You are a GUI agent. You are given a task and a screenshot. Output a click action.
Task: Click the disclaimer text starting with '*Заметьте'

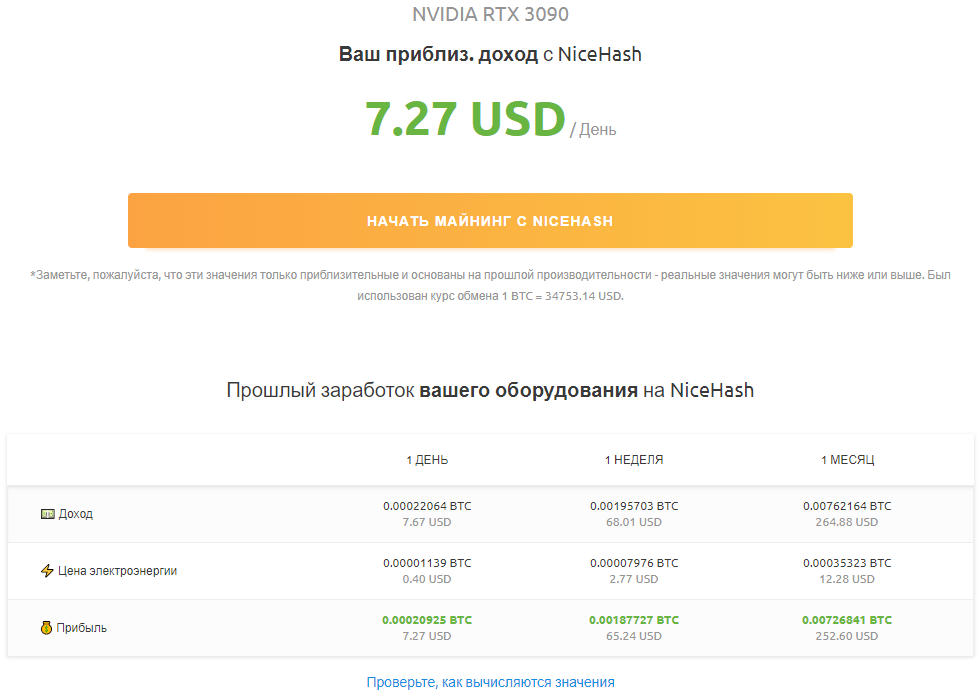click(490, 285)
